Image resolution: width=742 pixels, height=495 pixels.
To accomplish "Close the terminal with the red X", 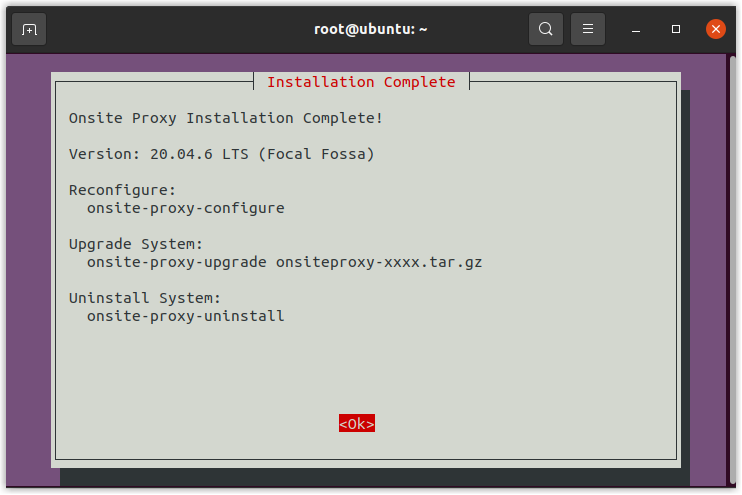I will pyautogui.click(x=715, y=29).
